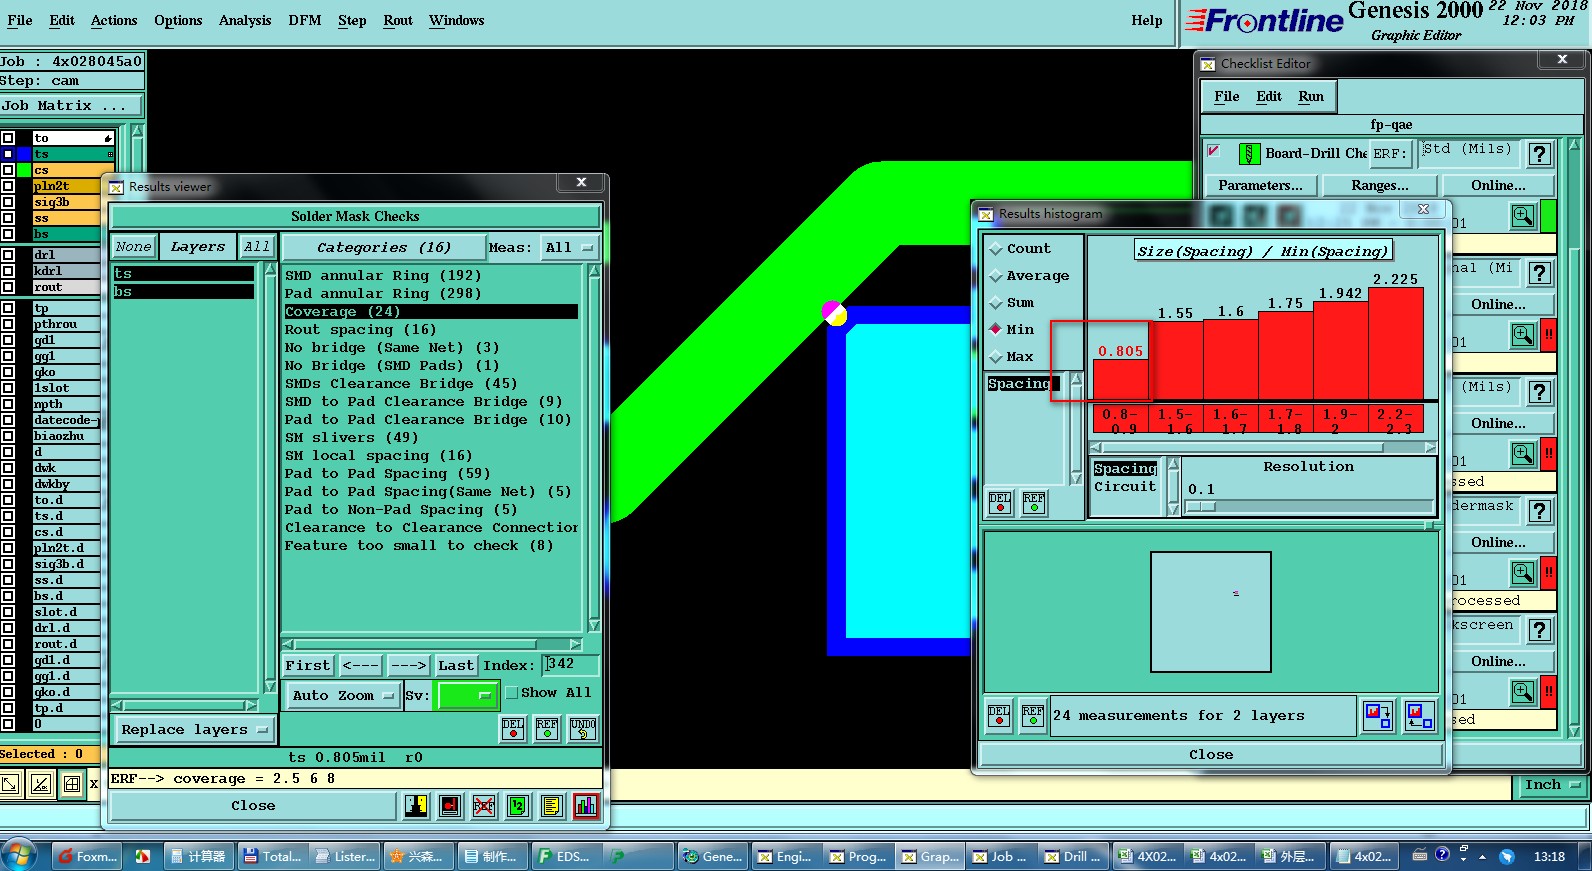1592x871 pixels.
Task: Click the REF icon in Results viewer
Action: [547, 729]
